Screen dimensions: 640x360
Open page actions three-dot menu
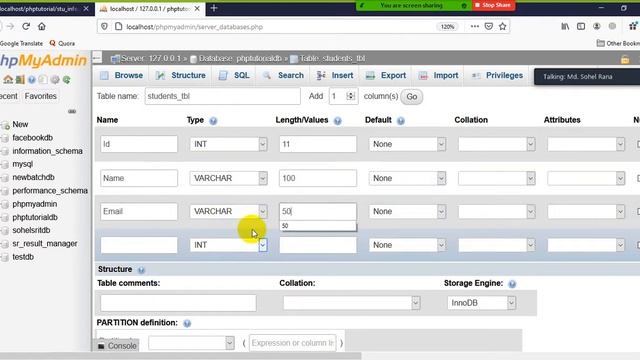[x=474, y=27]
